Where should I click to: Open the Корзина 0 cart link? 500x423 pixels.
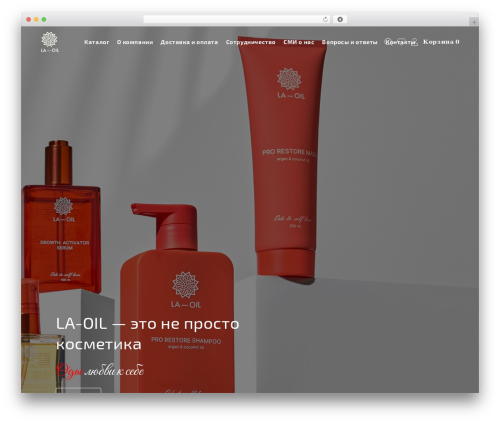click(x=441, y=42)
